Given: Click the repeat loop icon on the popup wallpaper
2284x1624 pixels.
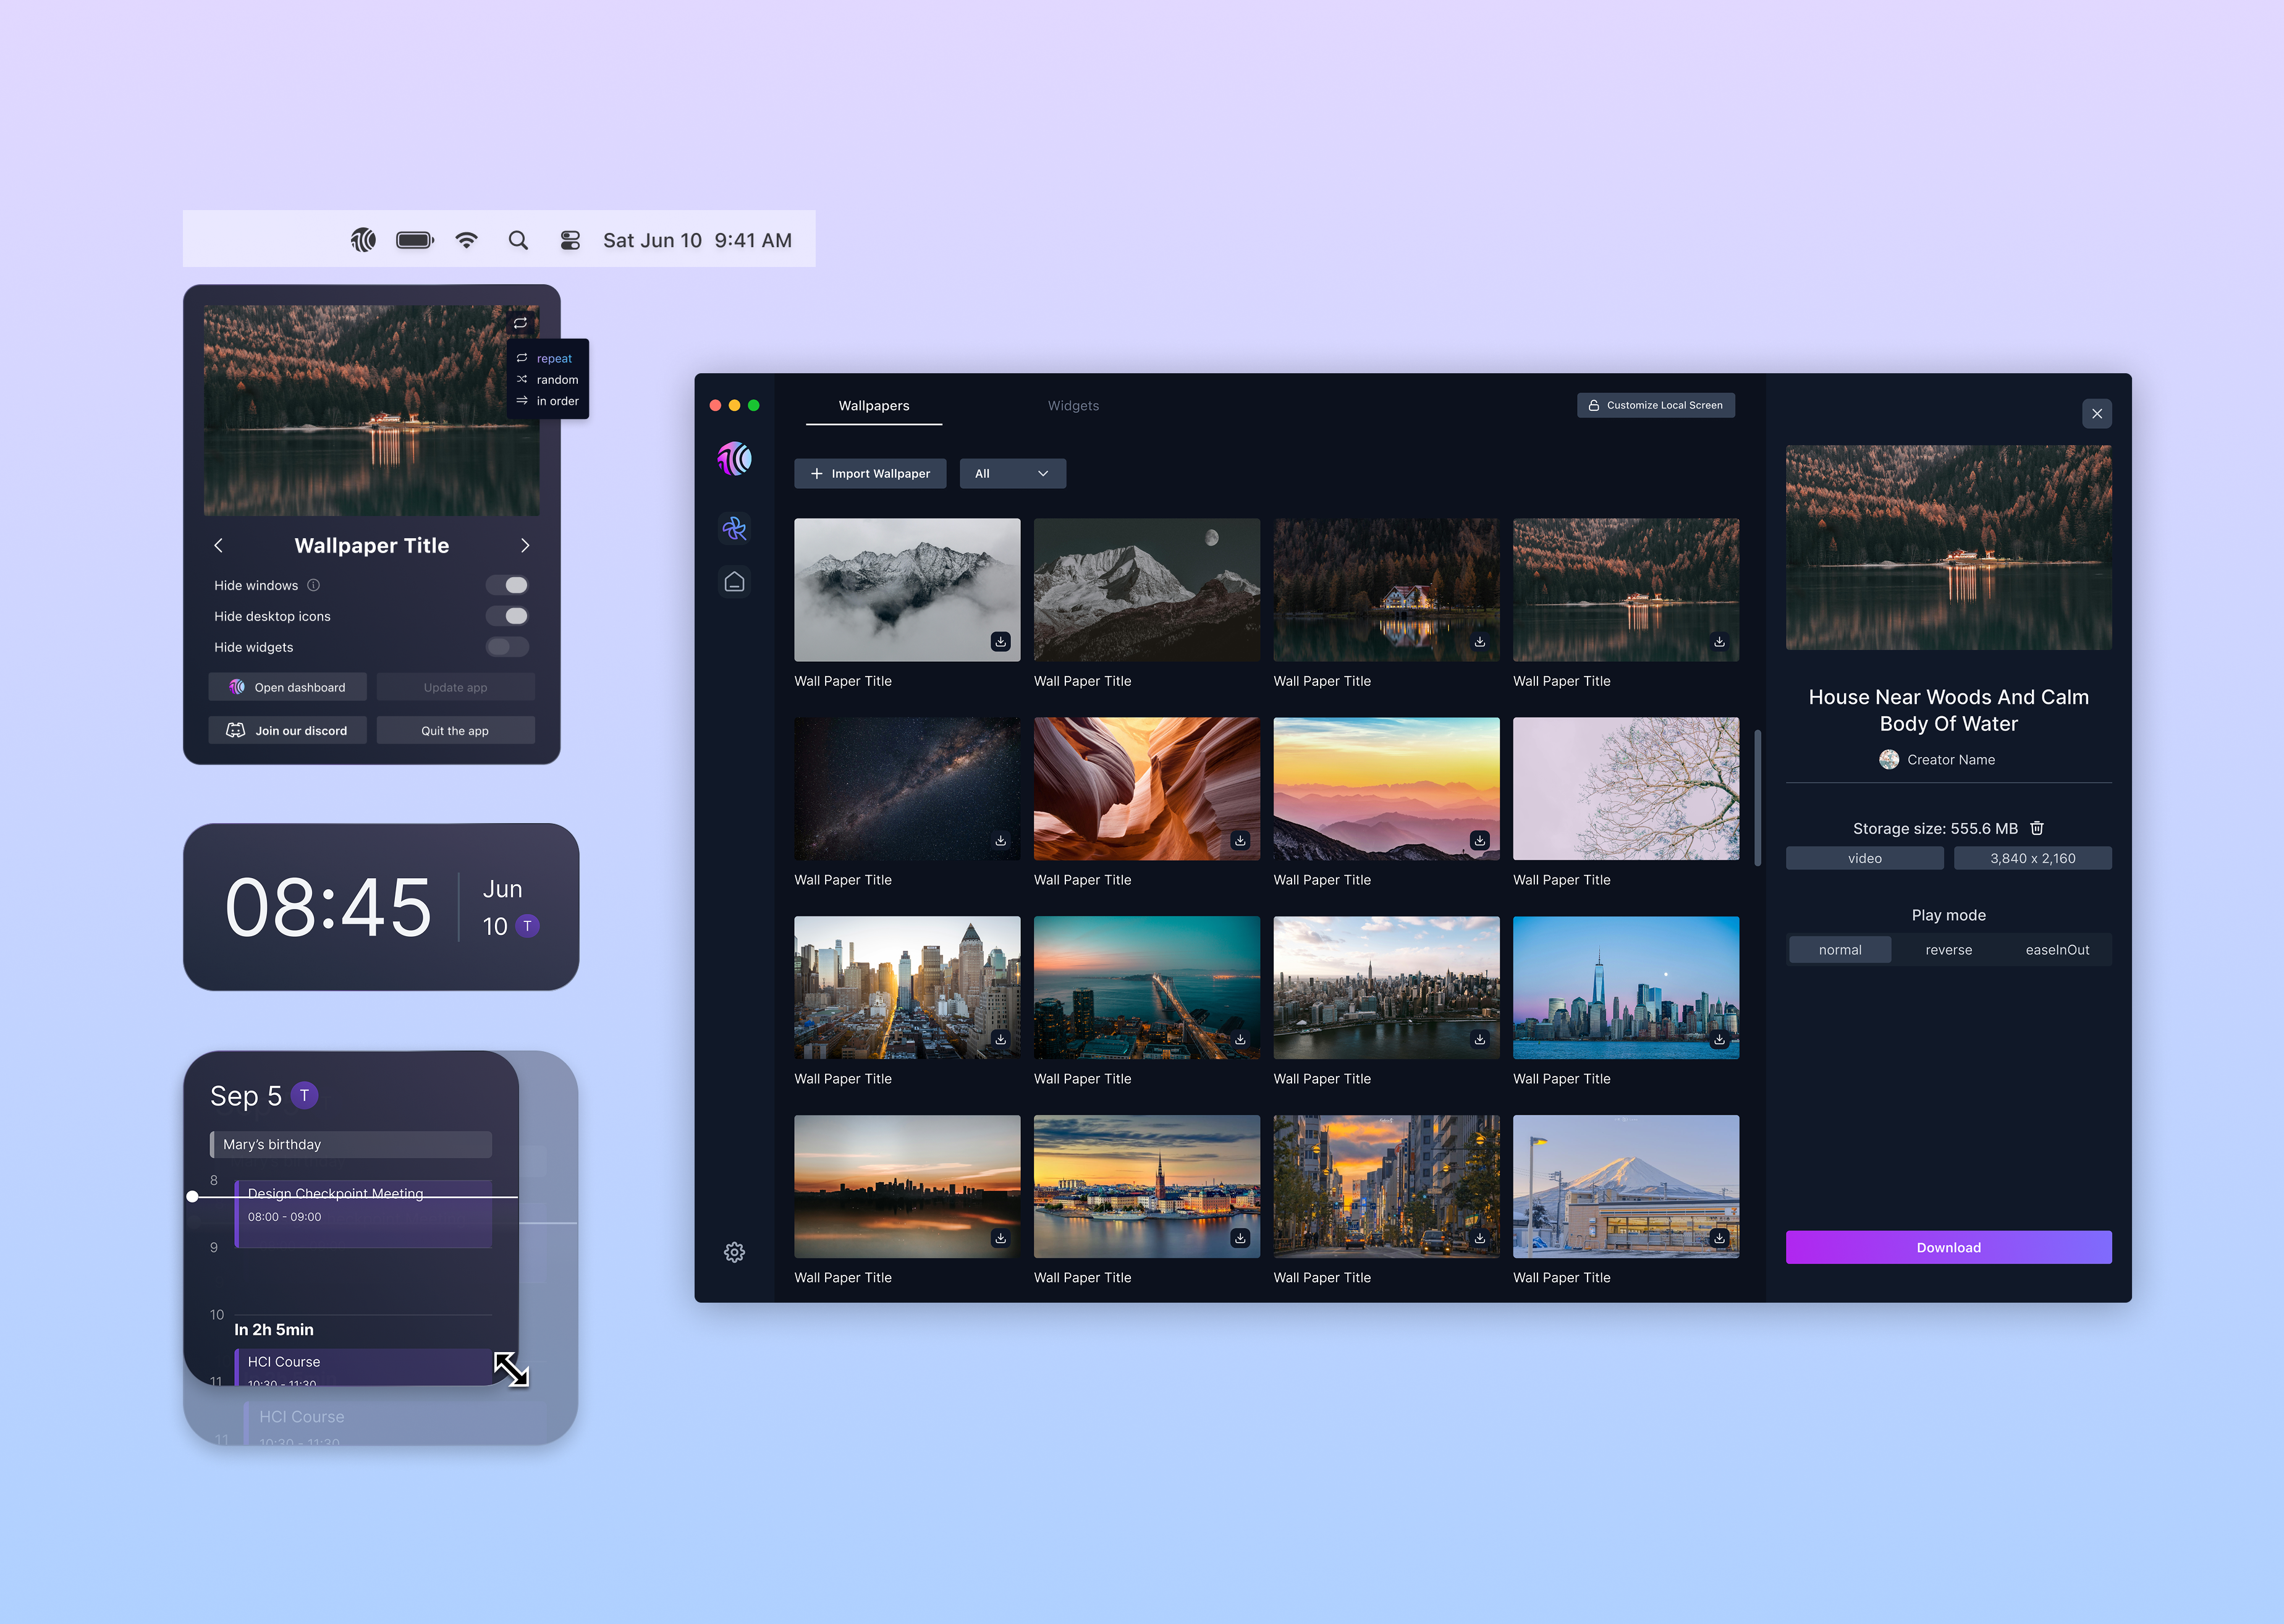Looking at the screenshot, I should 520,323.
